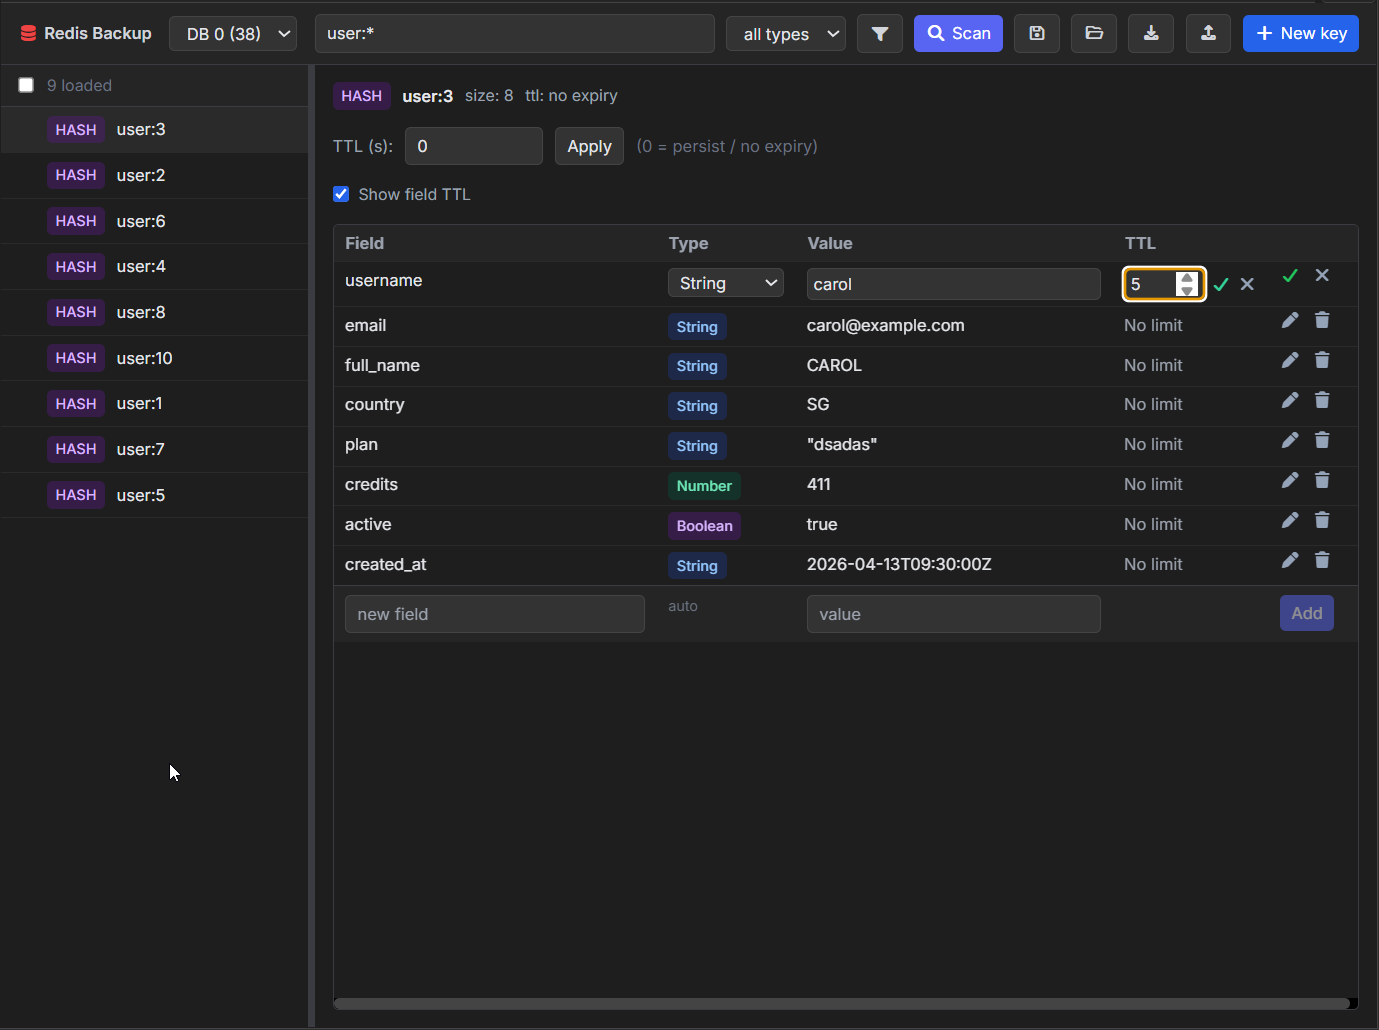Viewport: 1379px width, 1030px height.
Task: Click the credits value 411
Action: [x=819, y=485]
